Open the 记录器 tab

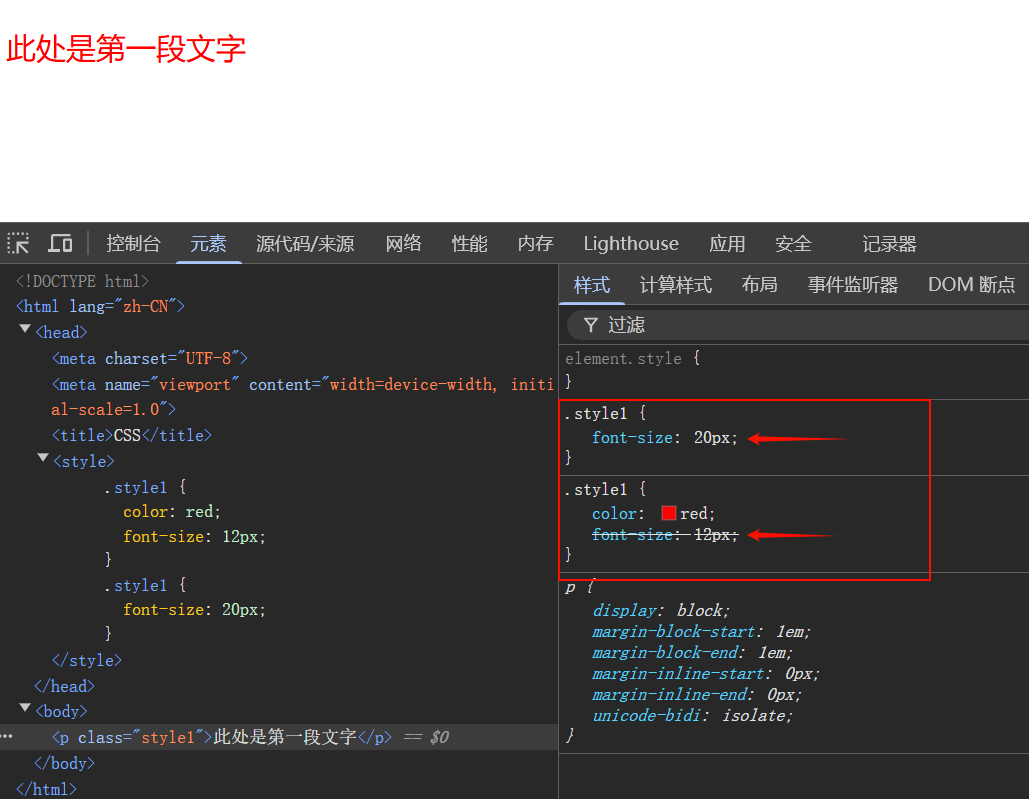coord(889,244)
